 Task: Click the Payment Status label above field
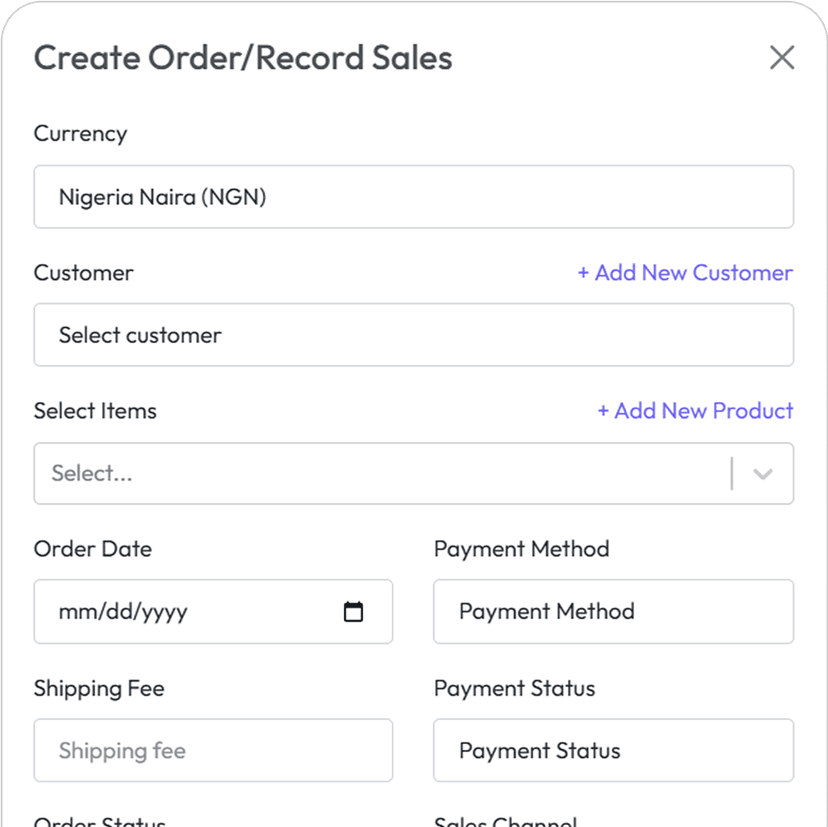pos(514,689)
